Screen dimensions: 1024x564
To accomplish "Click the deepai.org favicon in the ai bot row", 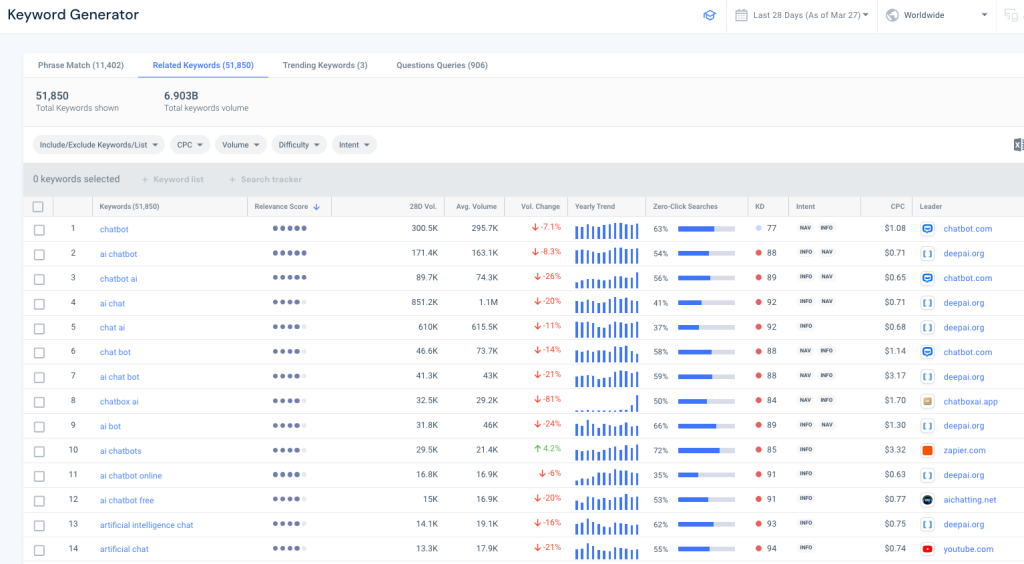I will click(x=927, y=426).
